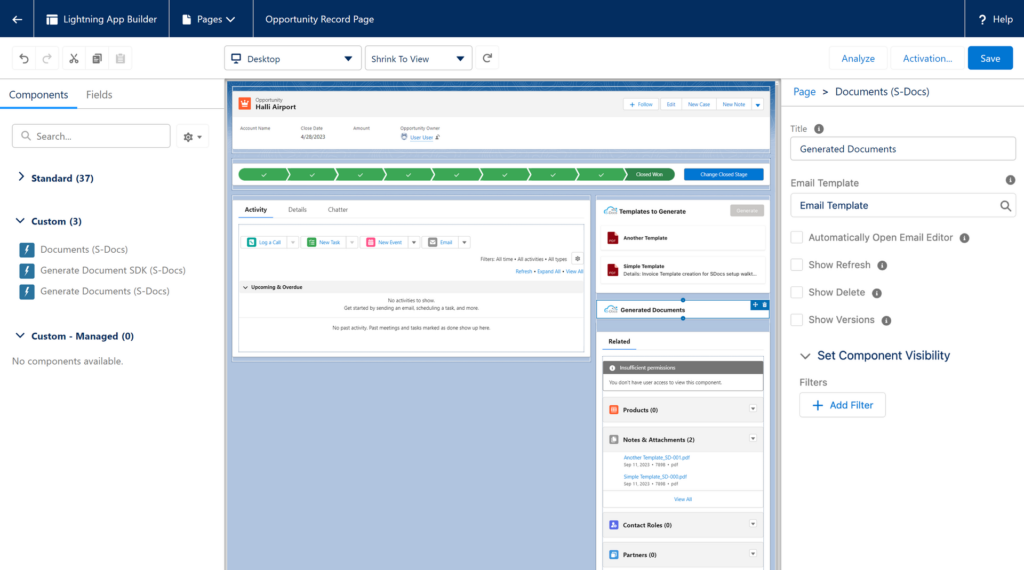
Task: Select Documents (S-Docs) lightning component icon
Action: click(x=27, y=249)
